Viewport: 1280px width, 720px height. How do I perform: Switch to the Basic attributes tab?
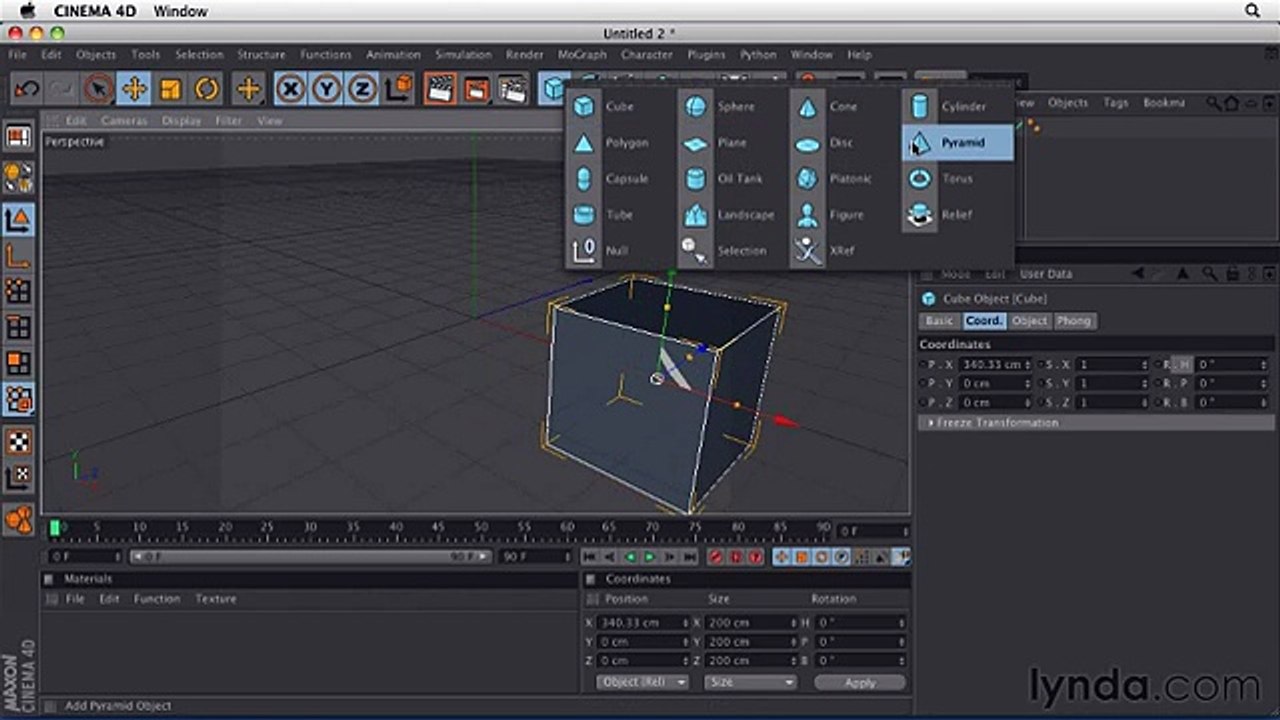click(939, 321)
